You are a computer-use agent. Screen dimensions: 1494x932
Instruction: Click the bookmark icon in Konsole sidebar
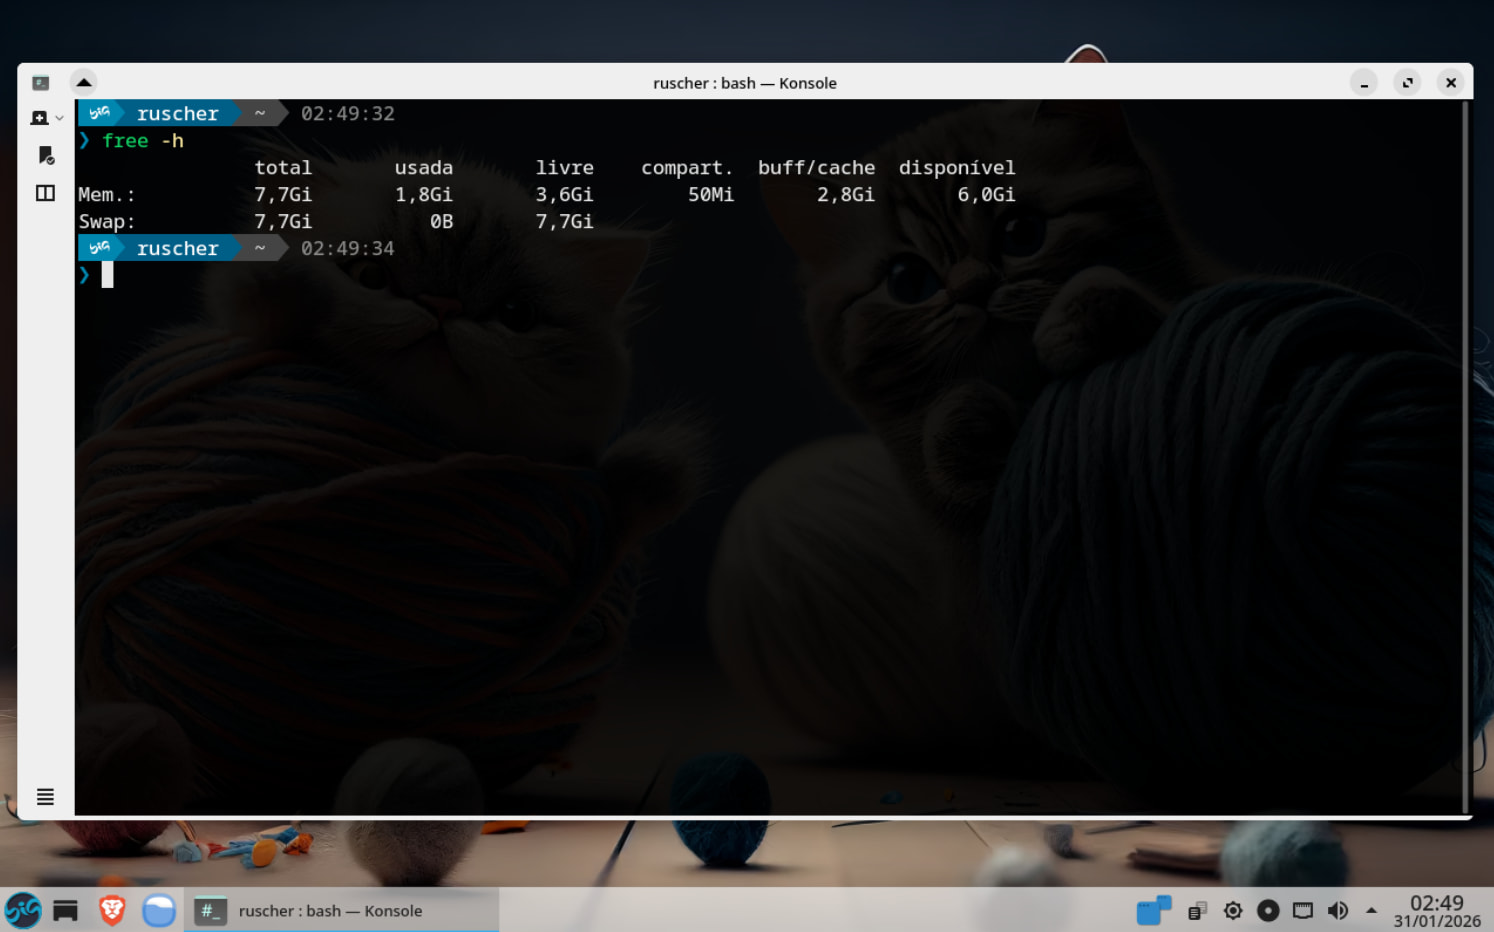pyautogui.click(x=45, y=155)
